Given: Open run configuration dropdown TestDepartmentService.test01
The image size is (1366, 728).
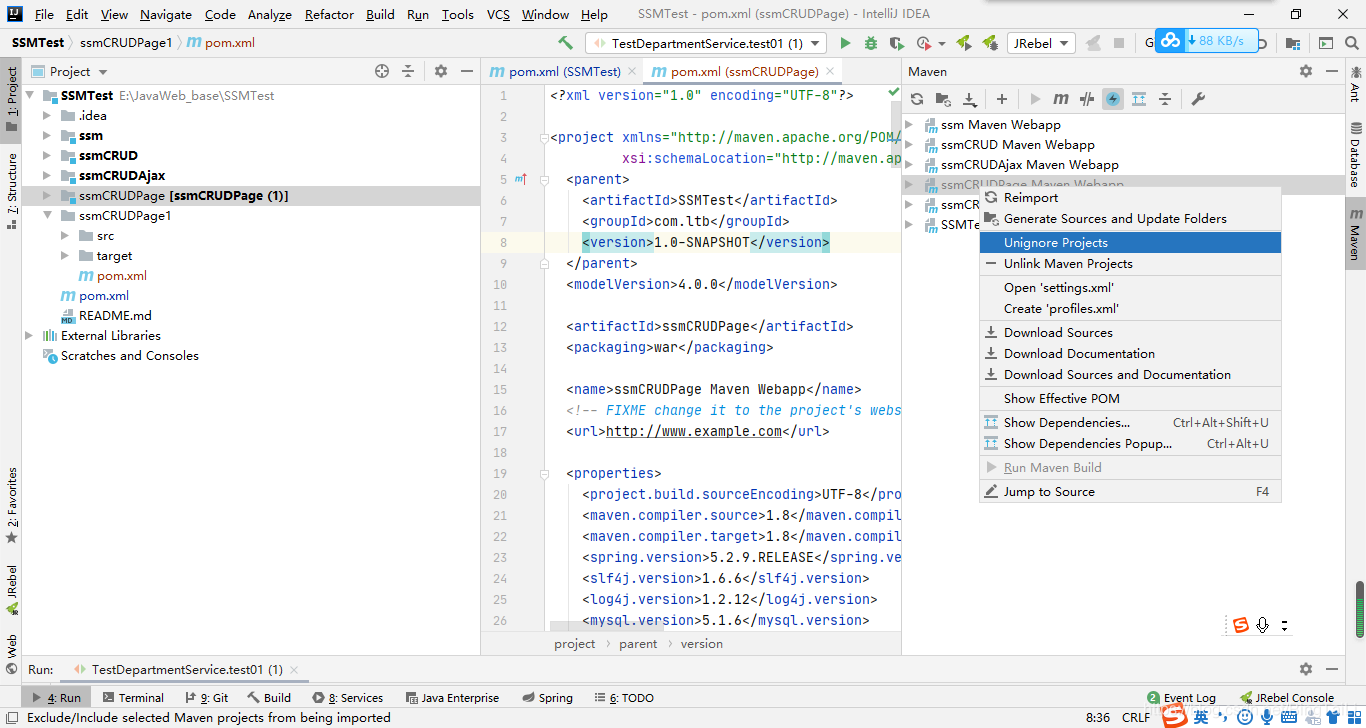Looking at the screenshot, I should [x=707, y=43].
